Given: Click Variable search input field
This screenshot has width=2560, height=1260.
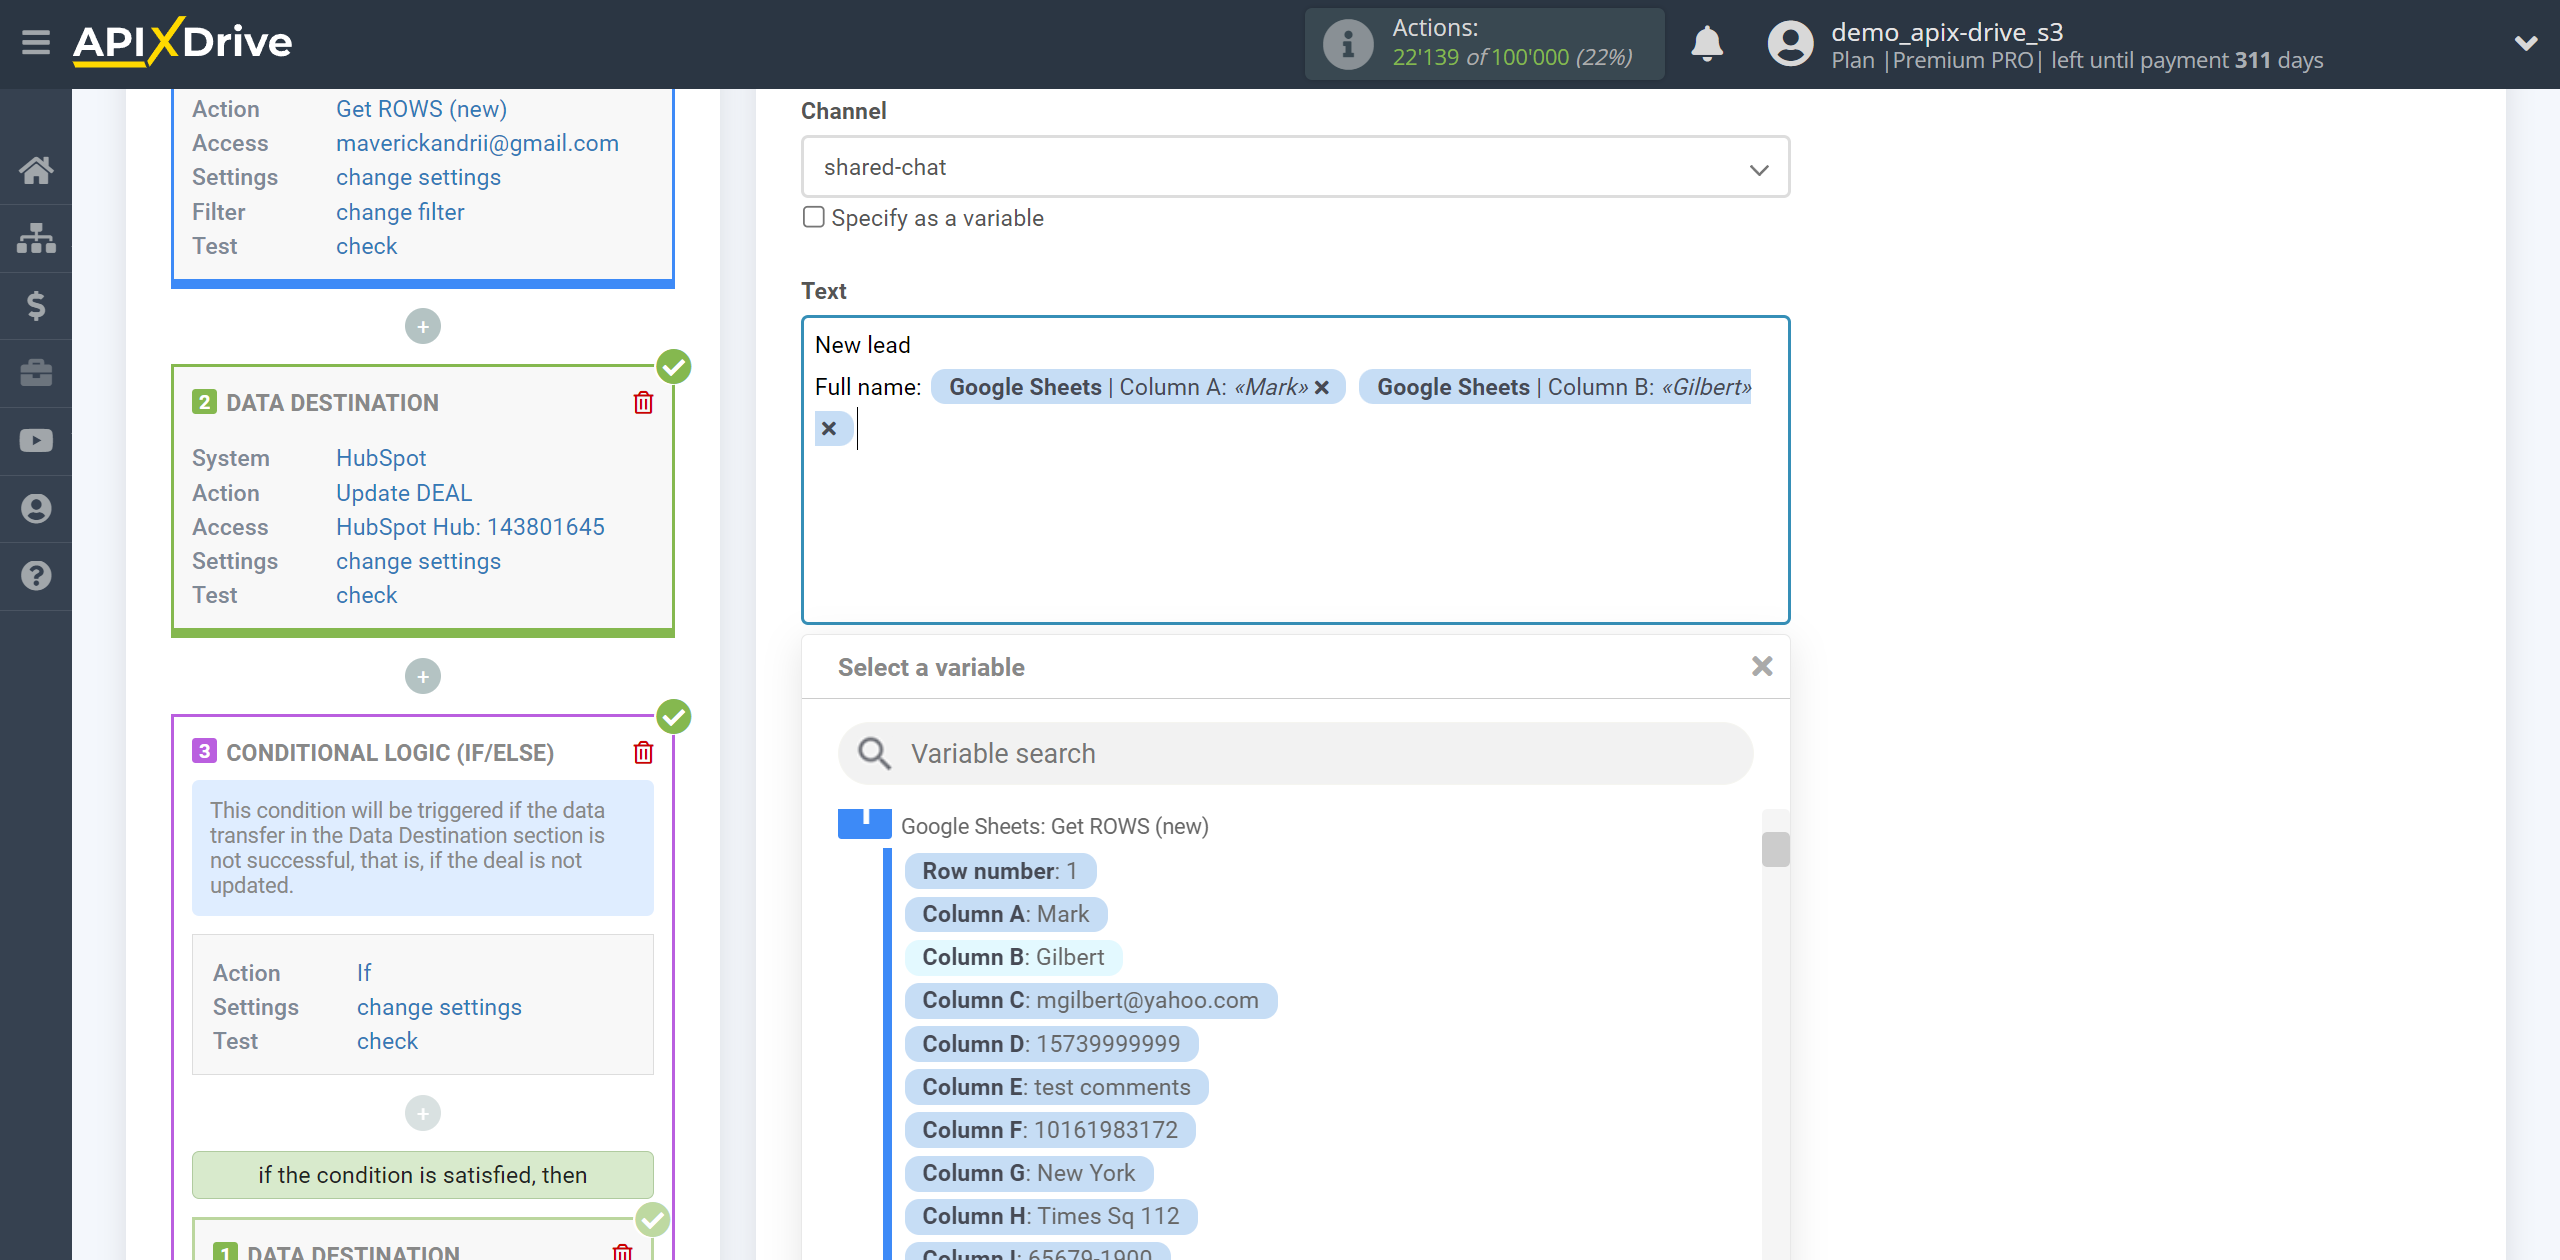Looking at the screenshot, I should click(x=1295, y=752).
